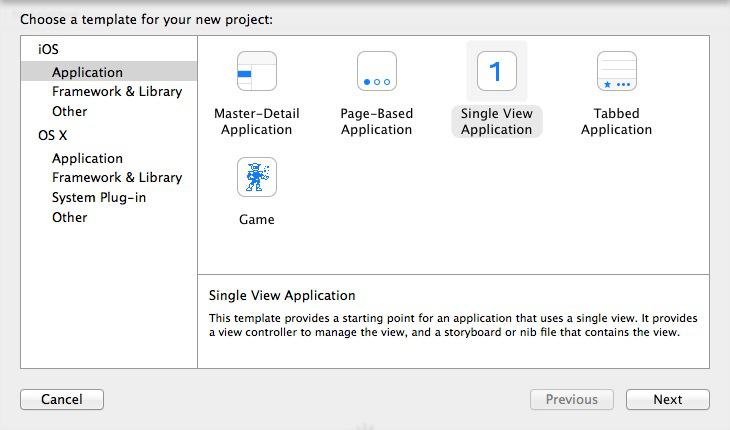The height and width of the screenshot is (430, 730).
Task: Cancel the new project dialog
Action: 62,399
